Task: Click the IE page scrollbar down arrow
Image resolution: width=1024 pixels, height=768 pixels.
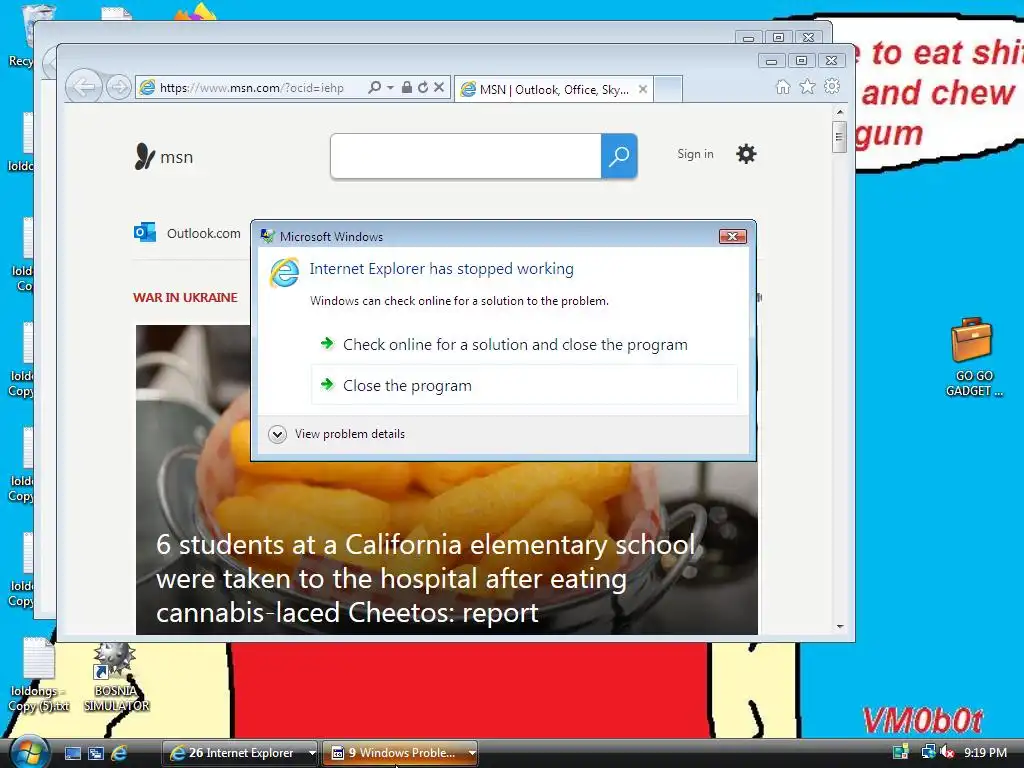Action: (x=840, y=626)
